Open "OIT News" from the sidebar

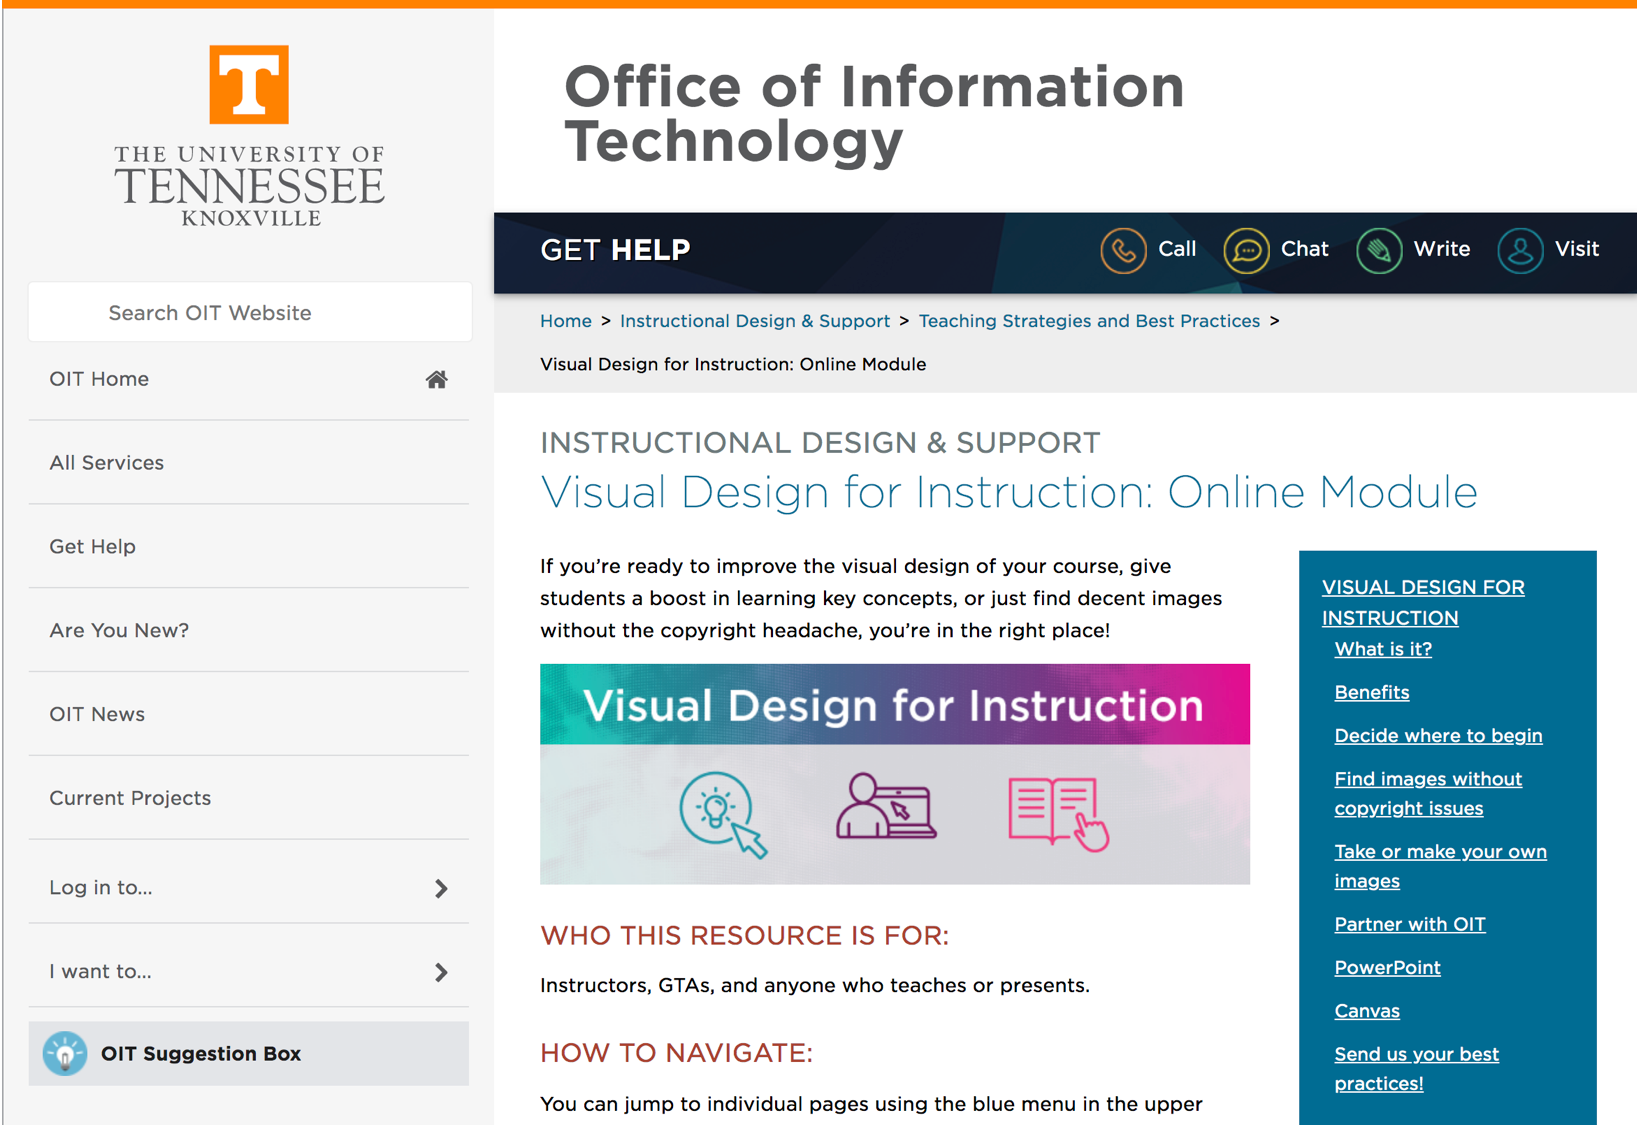(x=97, y=713)
